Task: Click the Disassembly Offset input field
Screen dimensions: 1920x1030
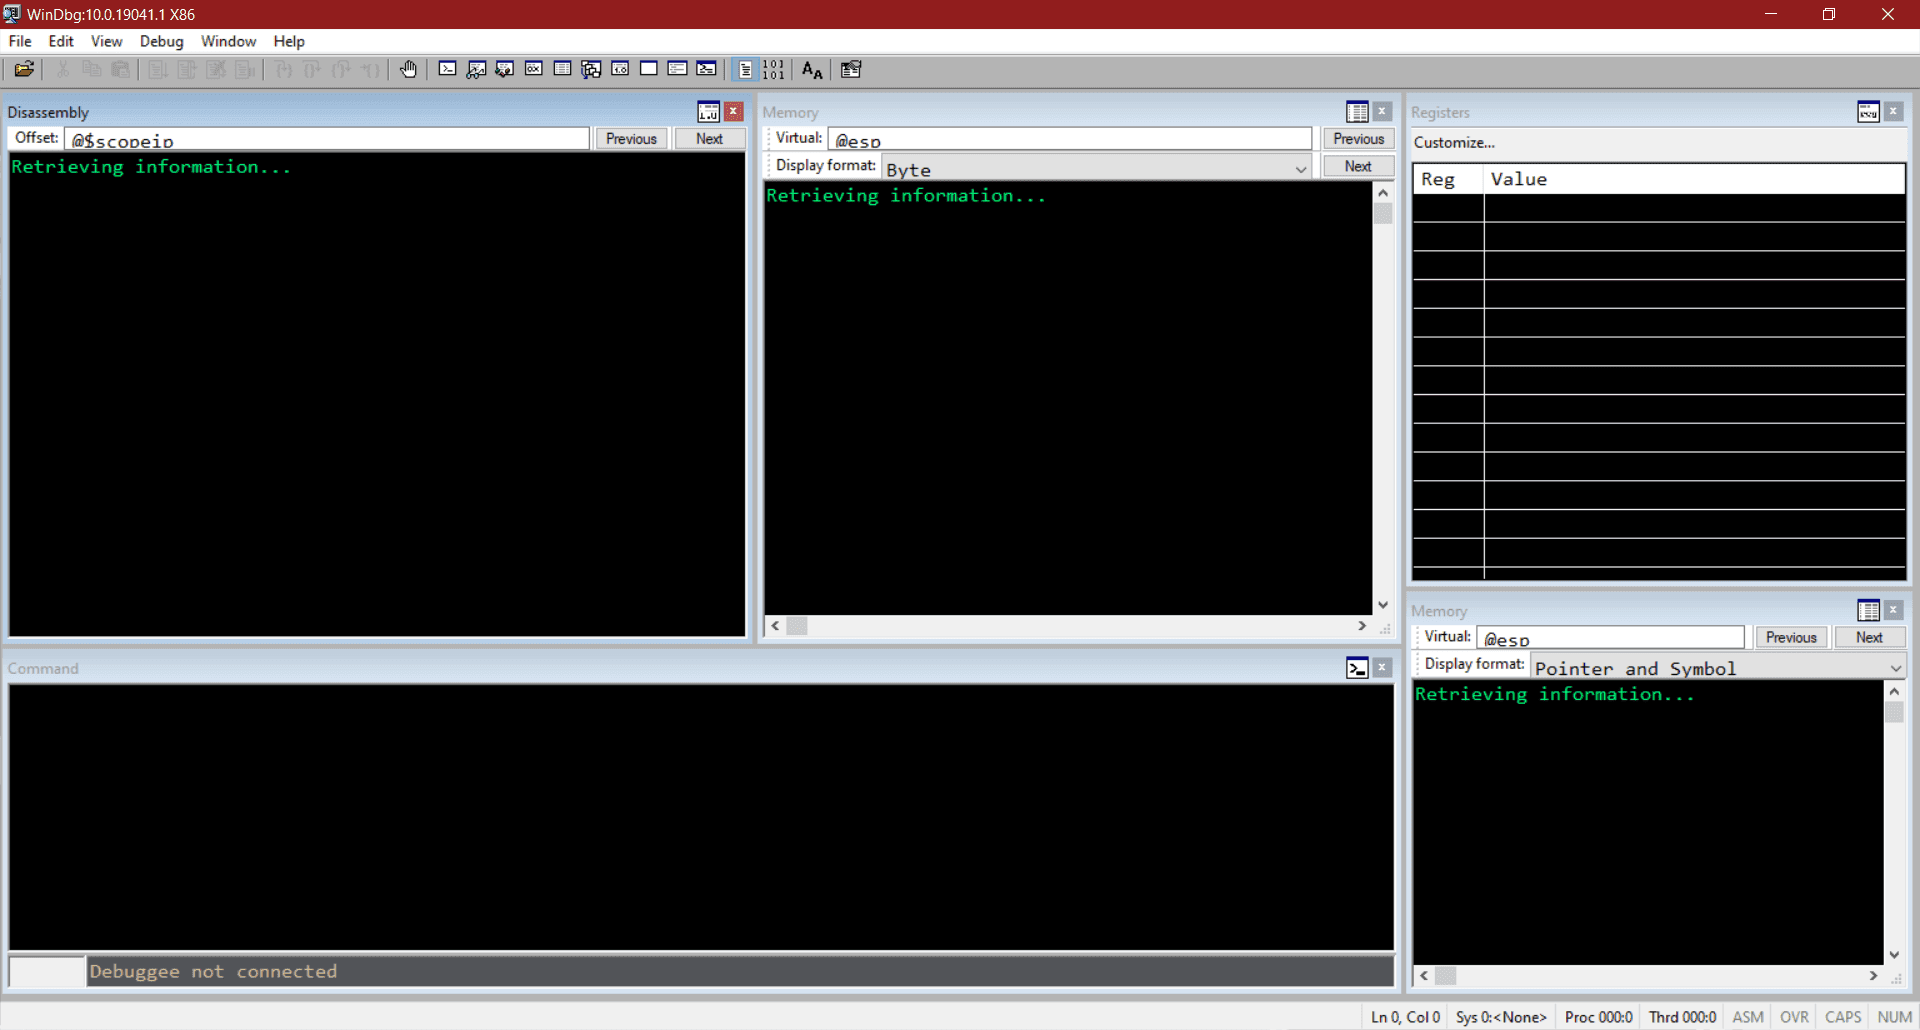Action: tap(327, 139)
